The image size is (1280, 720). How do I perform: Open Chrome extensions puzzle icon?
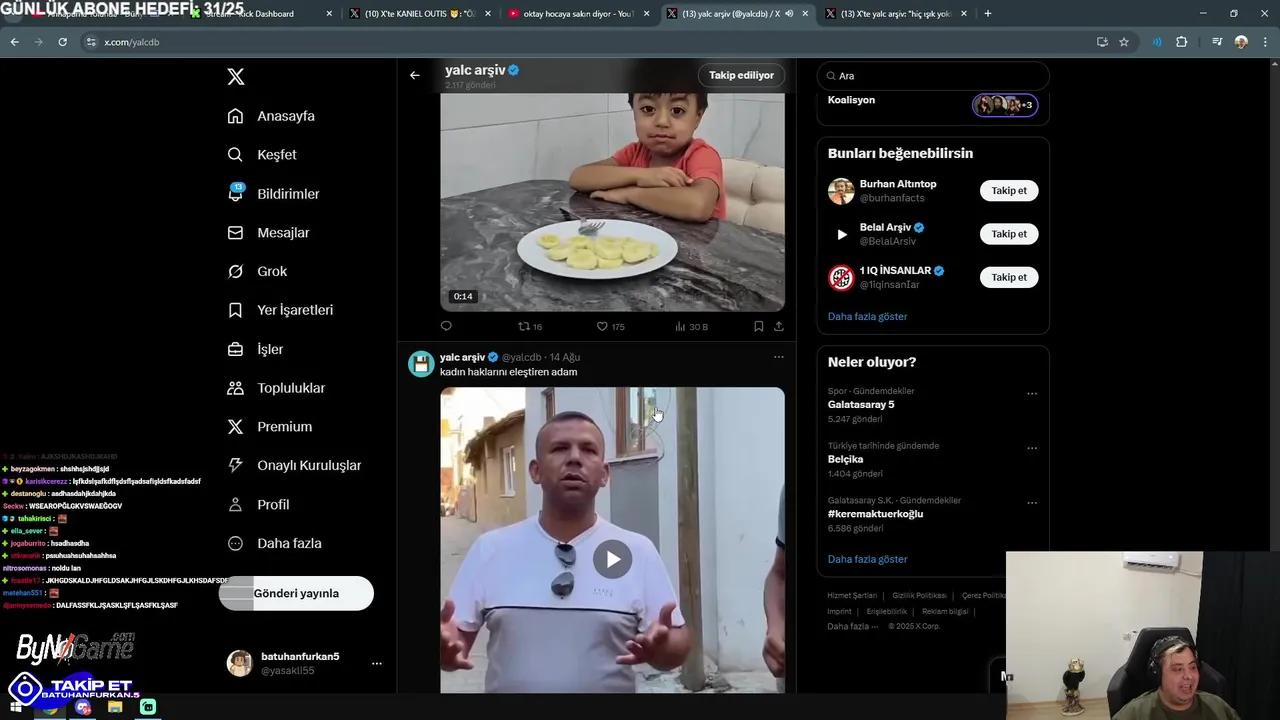(1182, 42)
